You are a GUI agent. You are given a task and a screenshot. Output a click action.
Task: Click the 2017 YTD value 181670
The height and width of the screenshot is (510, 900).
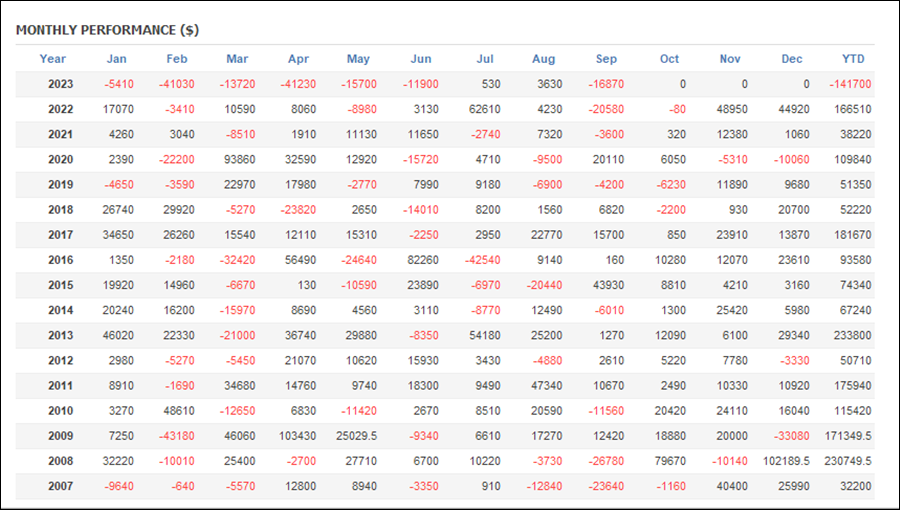tap(853, 235)
